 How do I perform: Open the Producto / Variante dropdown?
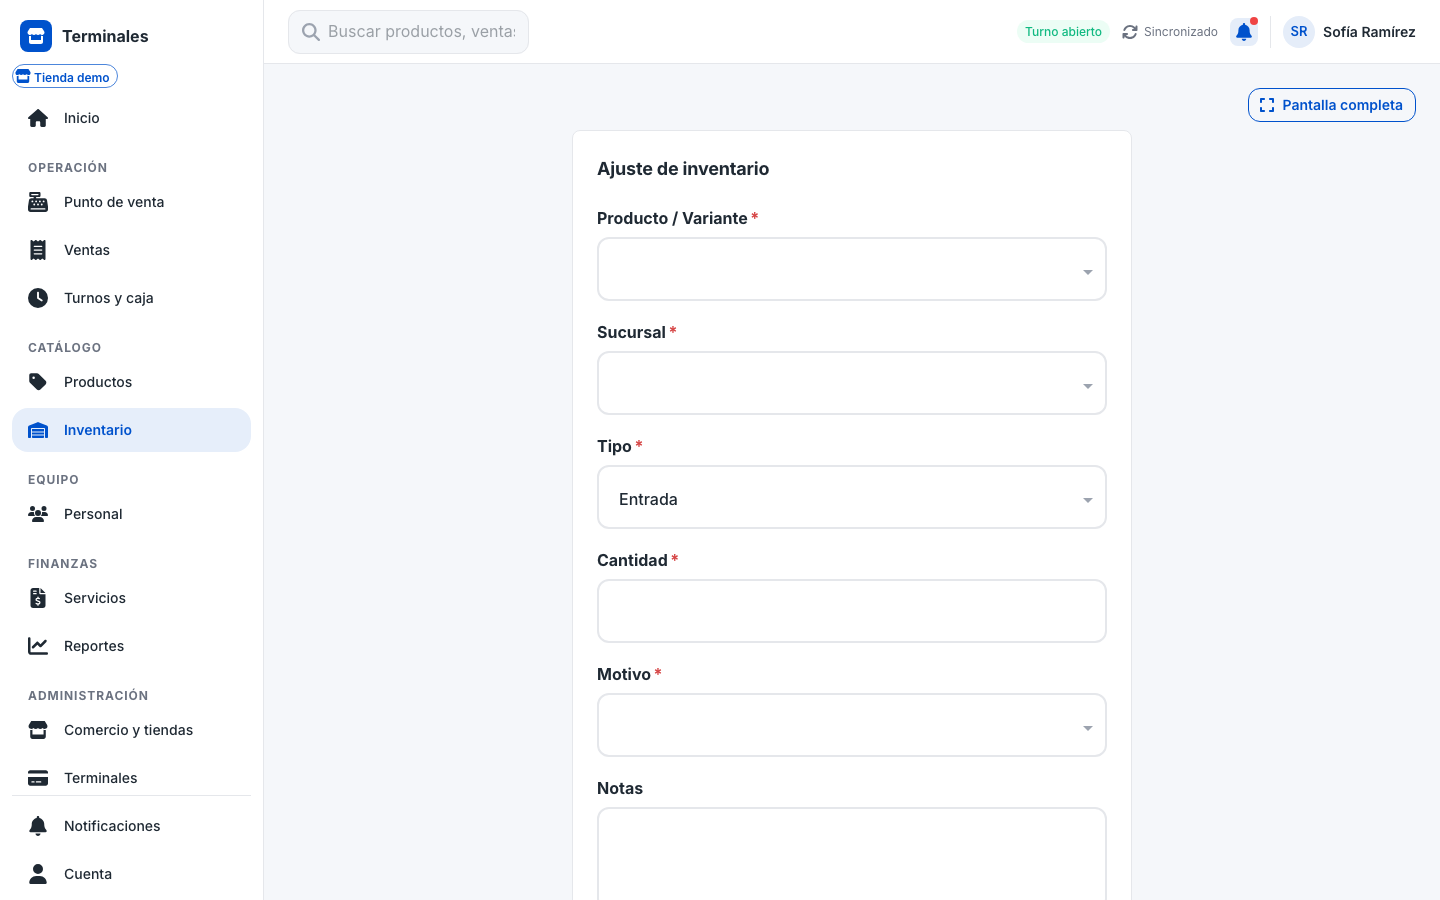click(852, 269)
